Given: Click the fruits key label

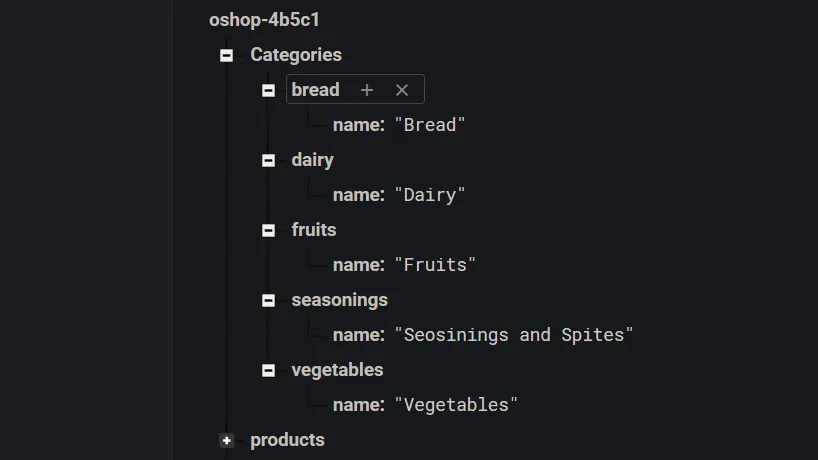Looking at the screenshot, I should 314,230.
